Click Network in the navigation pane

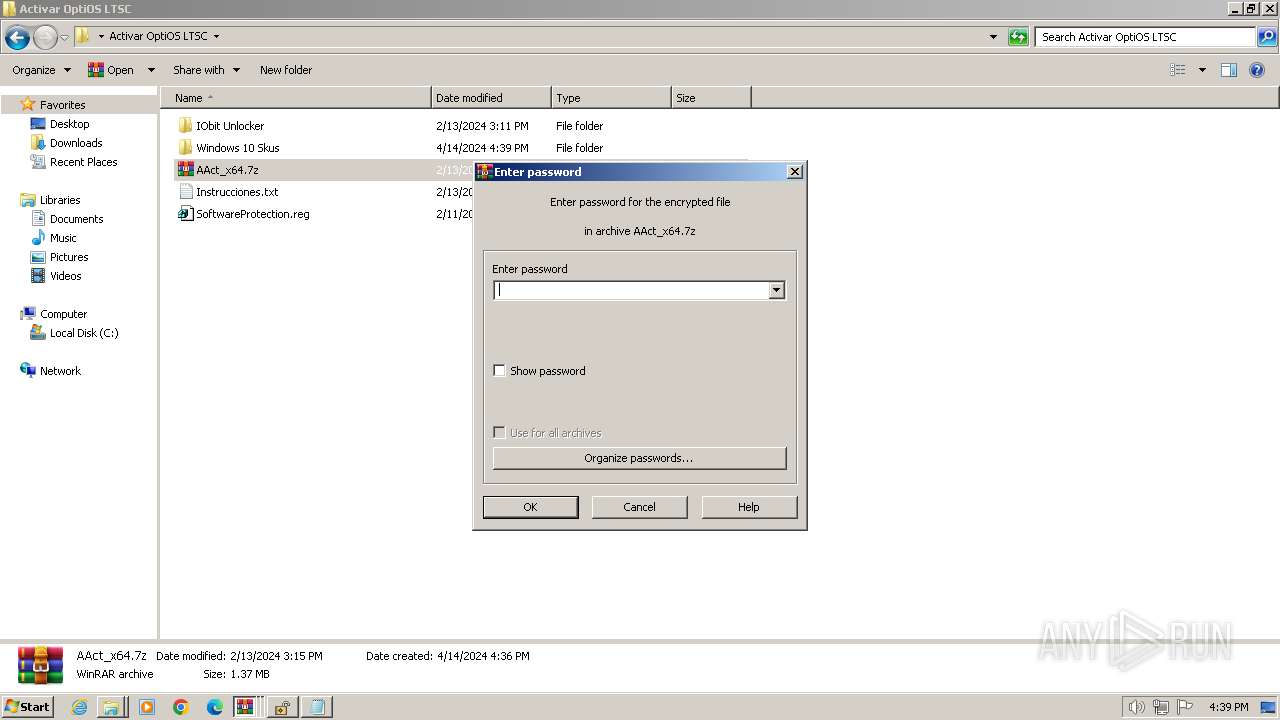[x=60, y=371]
